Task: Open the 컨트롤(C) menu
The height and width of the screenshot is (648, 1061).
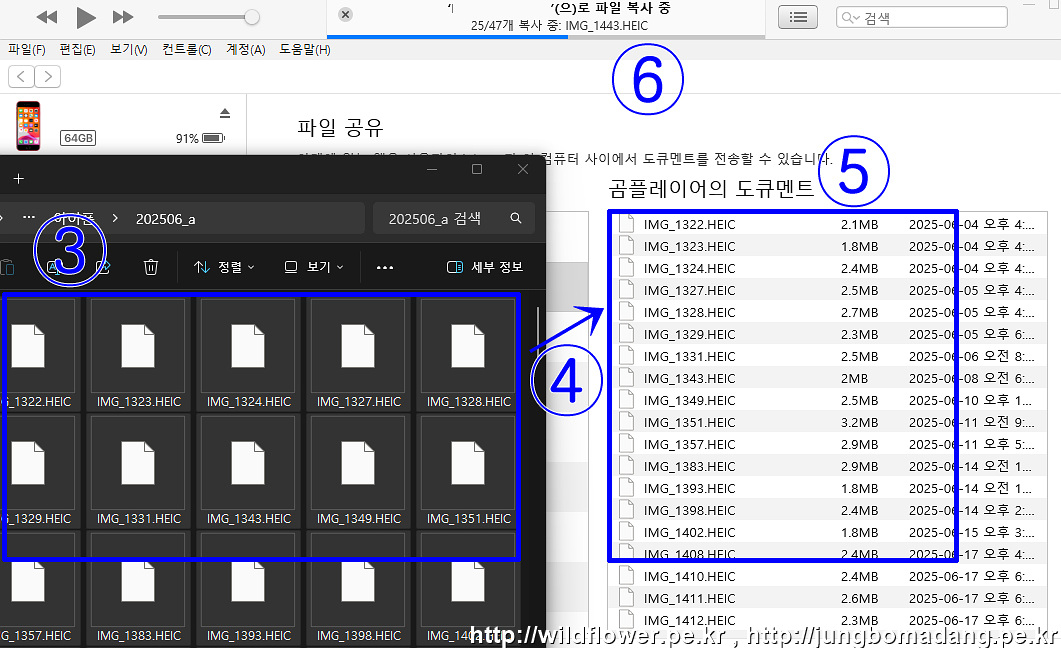Action: [187, 49]
